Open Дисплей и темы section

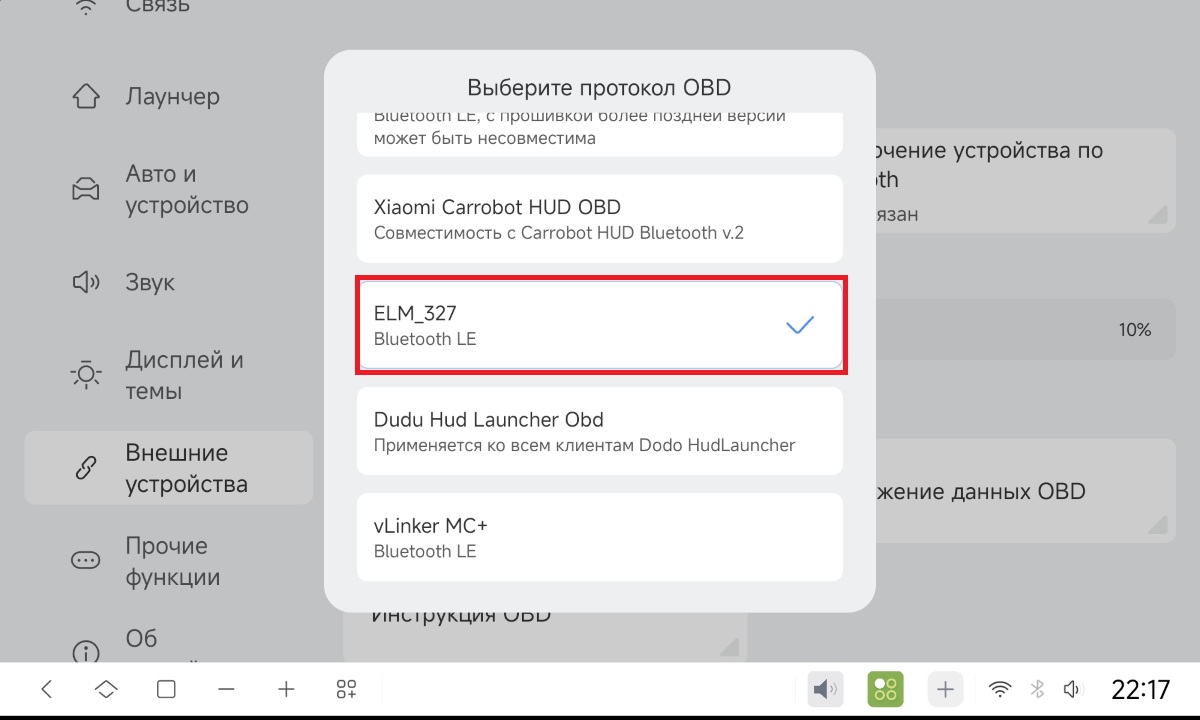[x=168, y=375]
